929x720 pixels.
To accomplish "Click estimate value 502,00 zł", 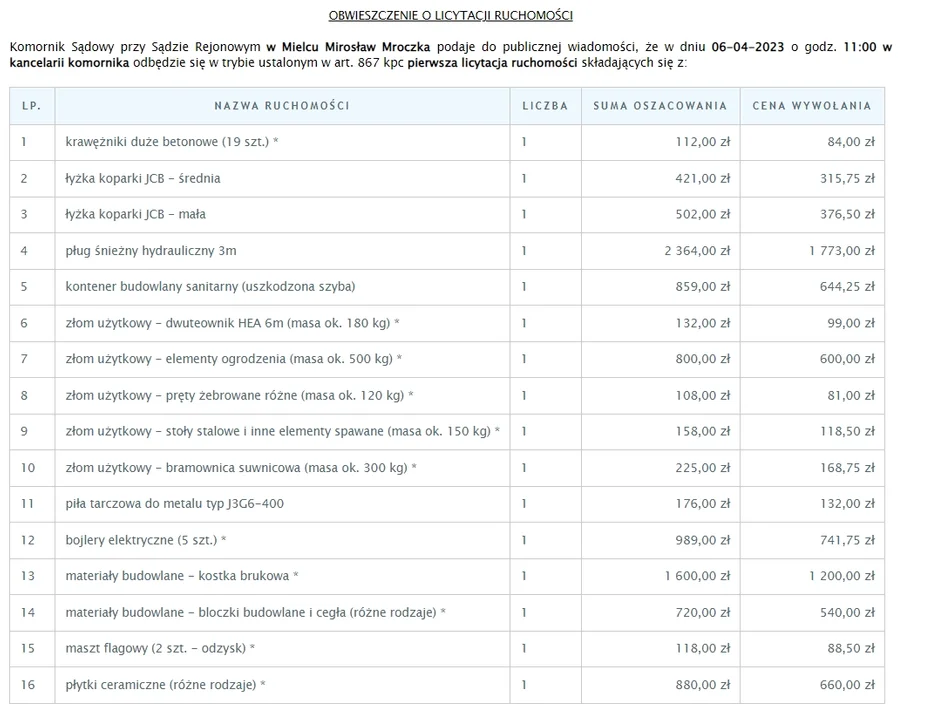I will [x=703, y=215].
